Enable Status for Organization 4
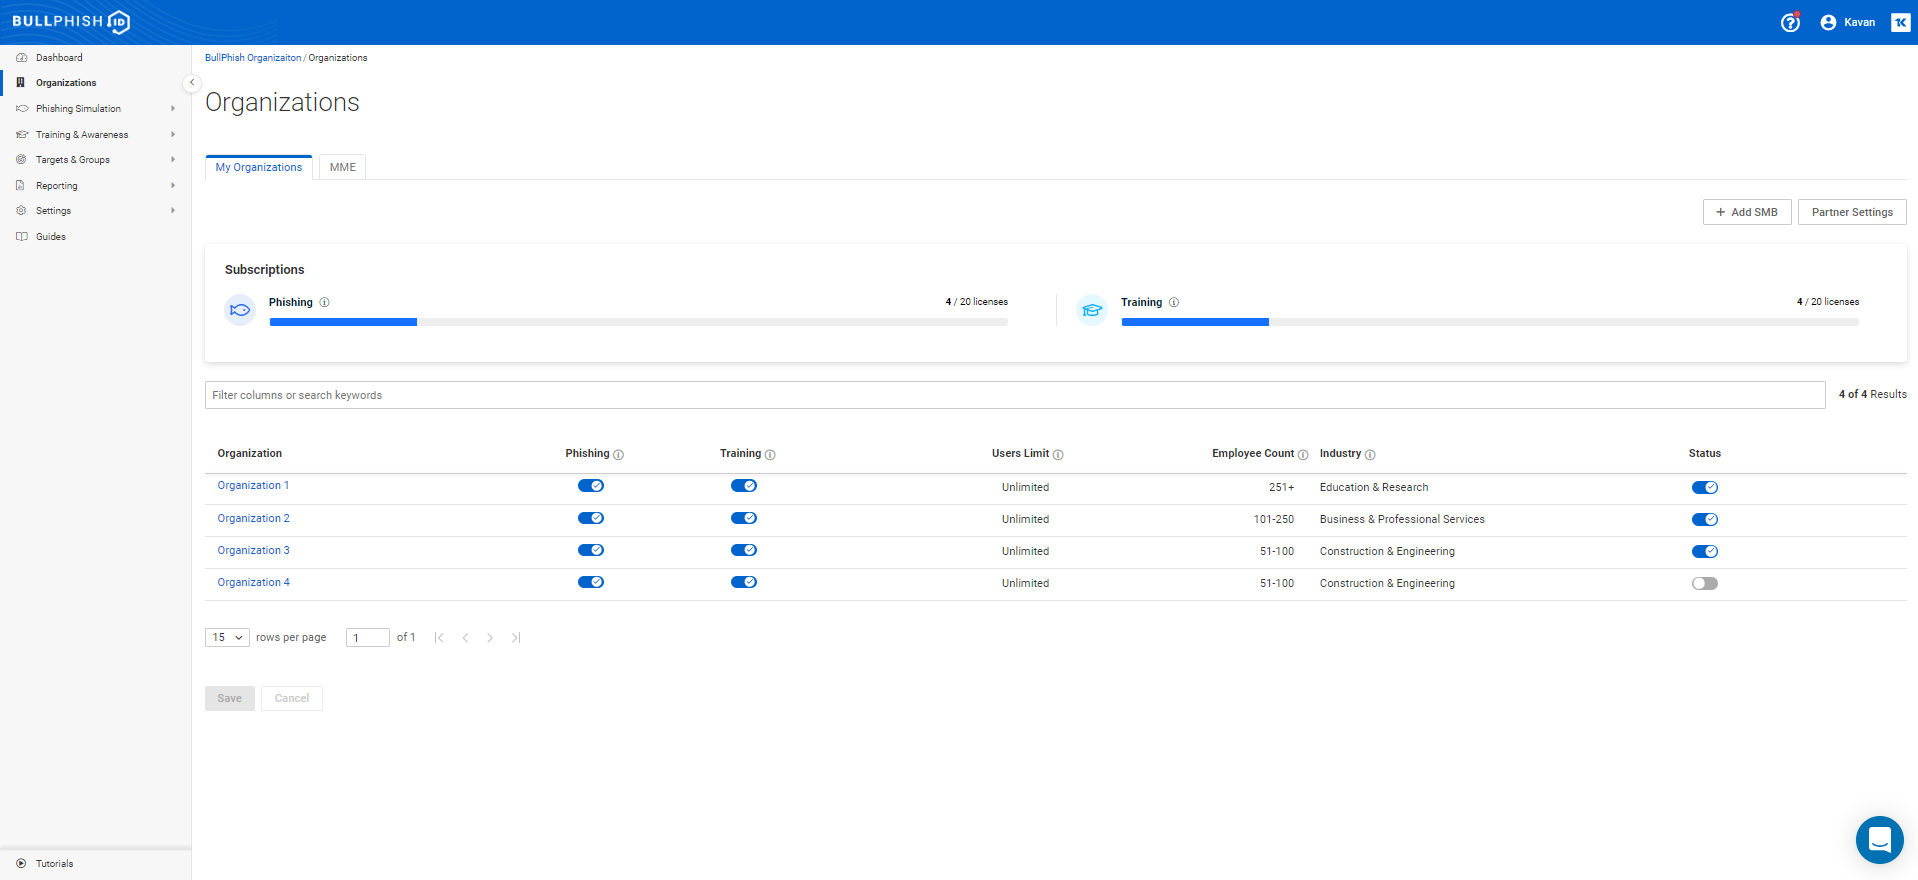Viewport: 1918px width, 880px height. (1705, 584)
